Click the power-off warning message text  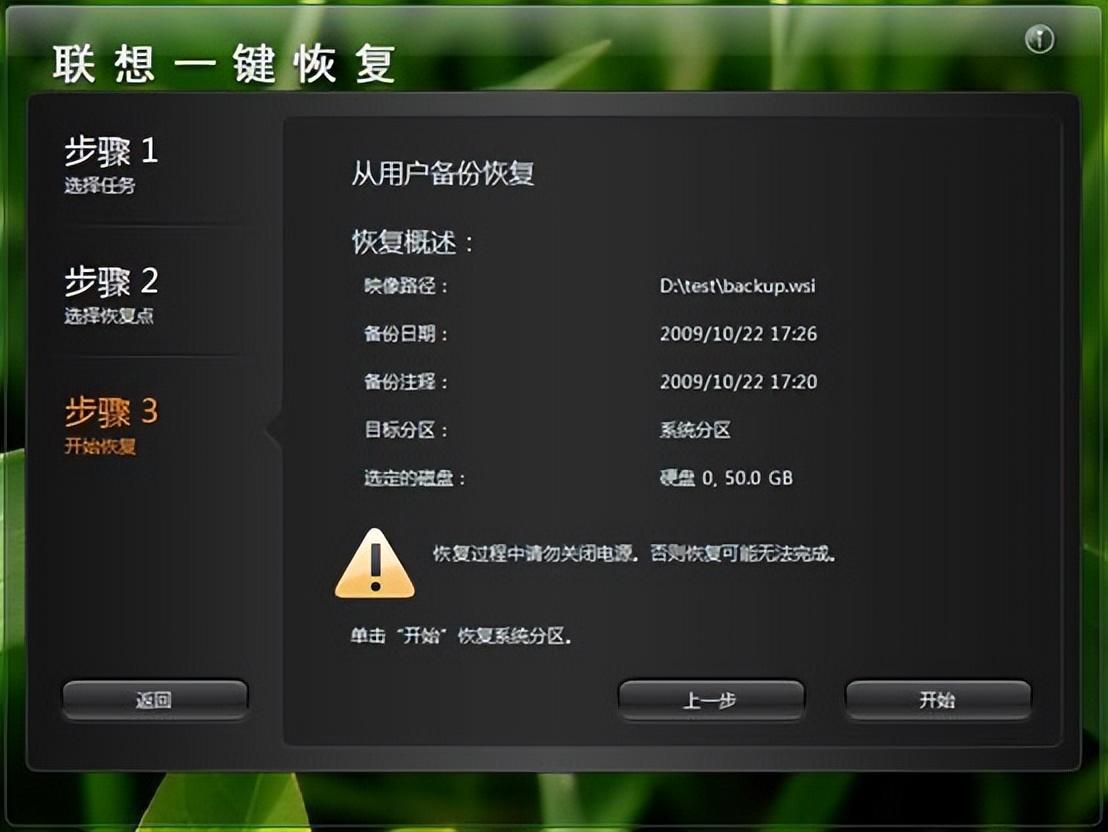[634, 553]
